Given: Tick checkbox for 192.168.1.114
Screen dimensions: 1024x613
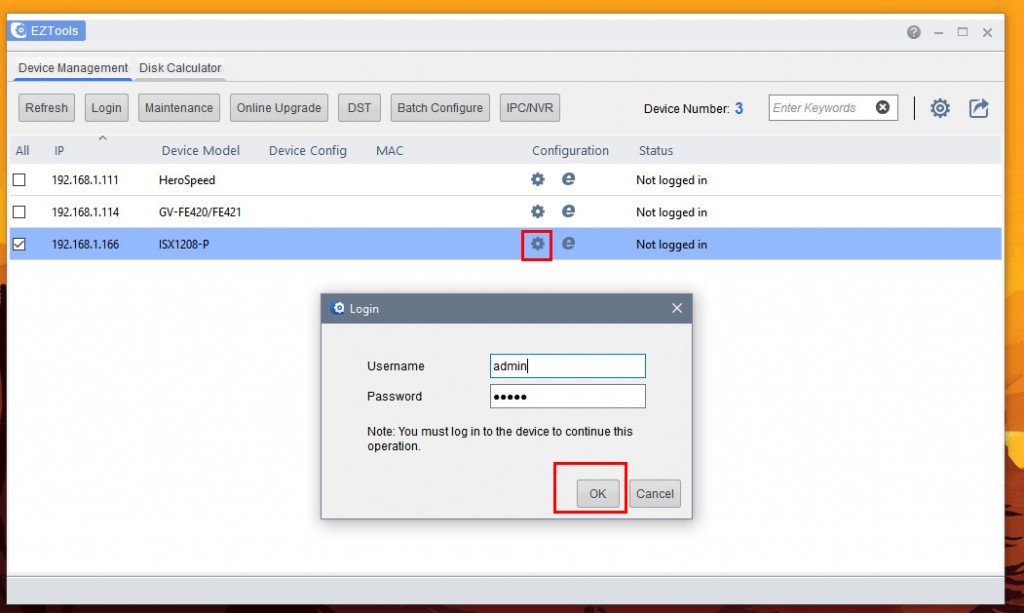Looking at the screenshot, I should click(20, 212).
